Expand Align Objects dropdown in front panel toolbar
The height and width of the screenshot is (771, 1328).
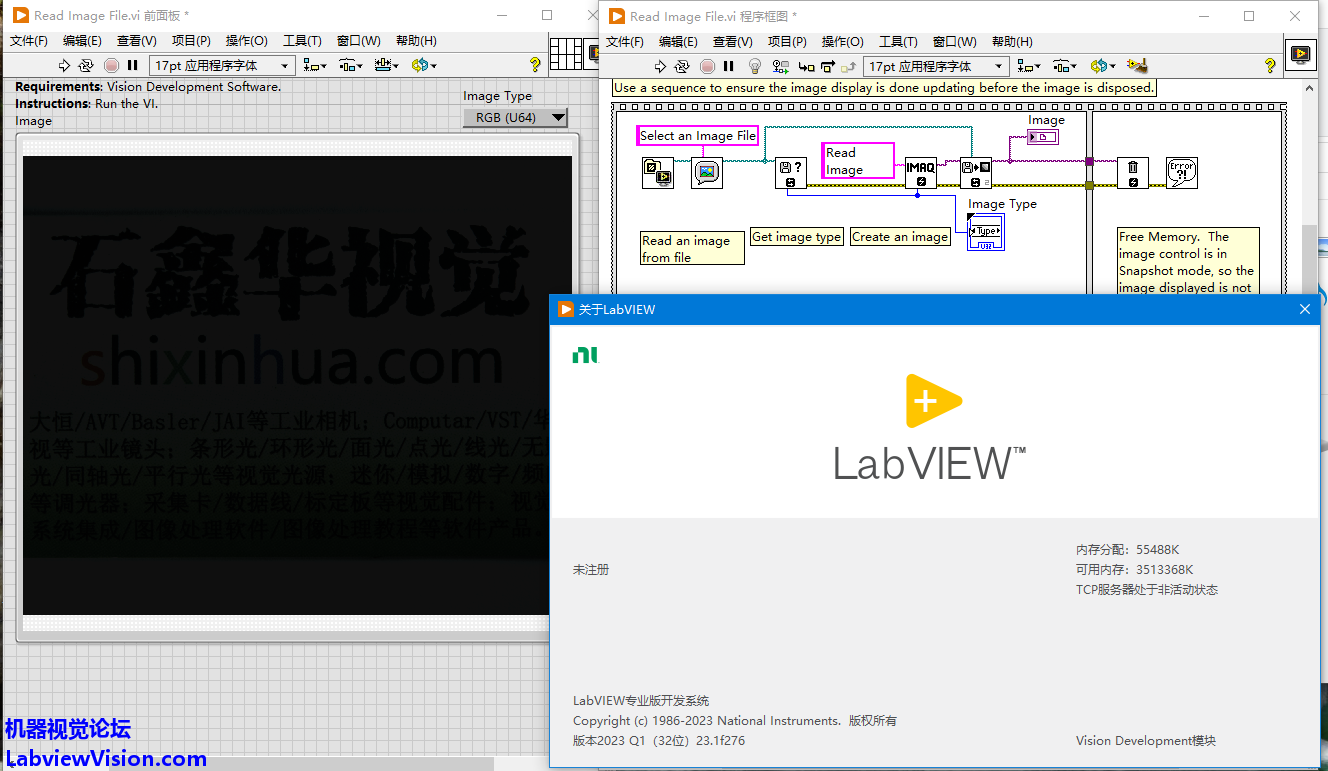315,65
